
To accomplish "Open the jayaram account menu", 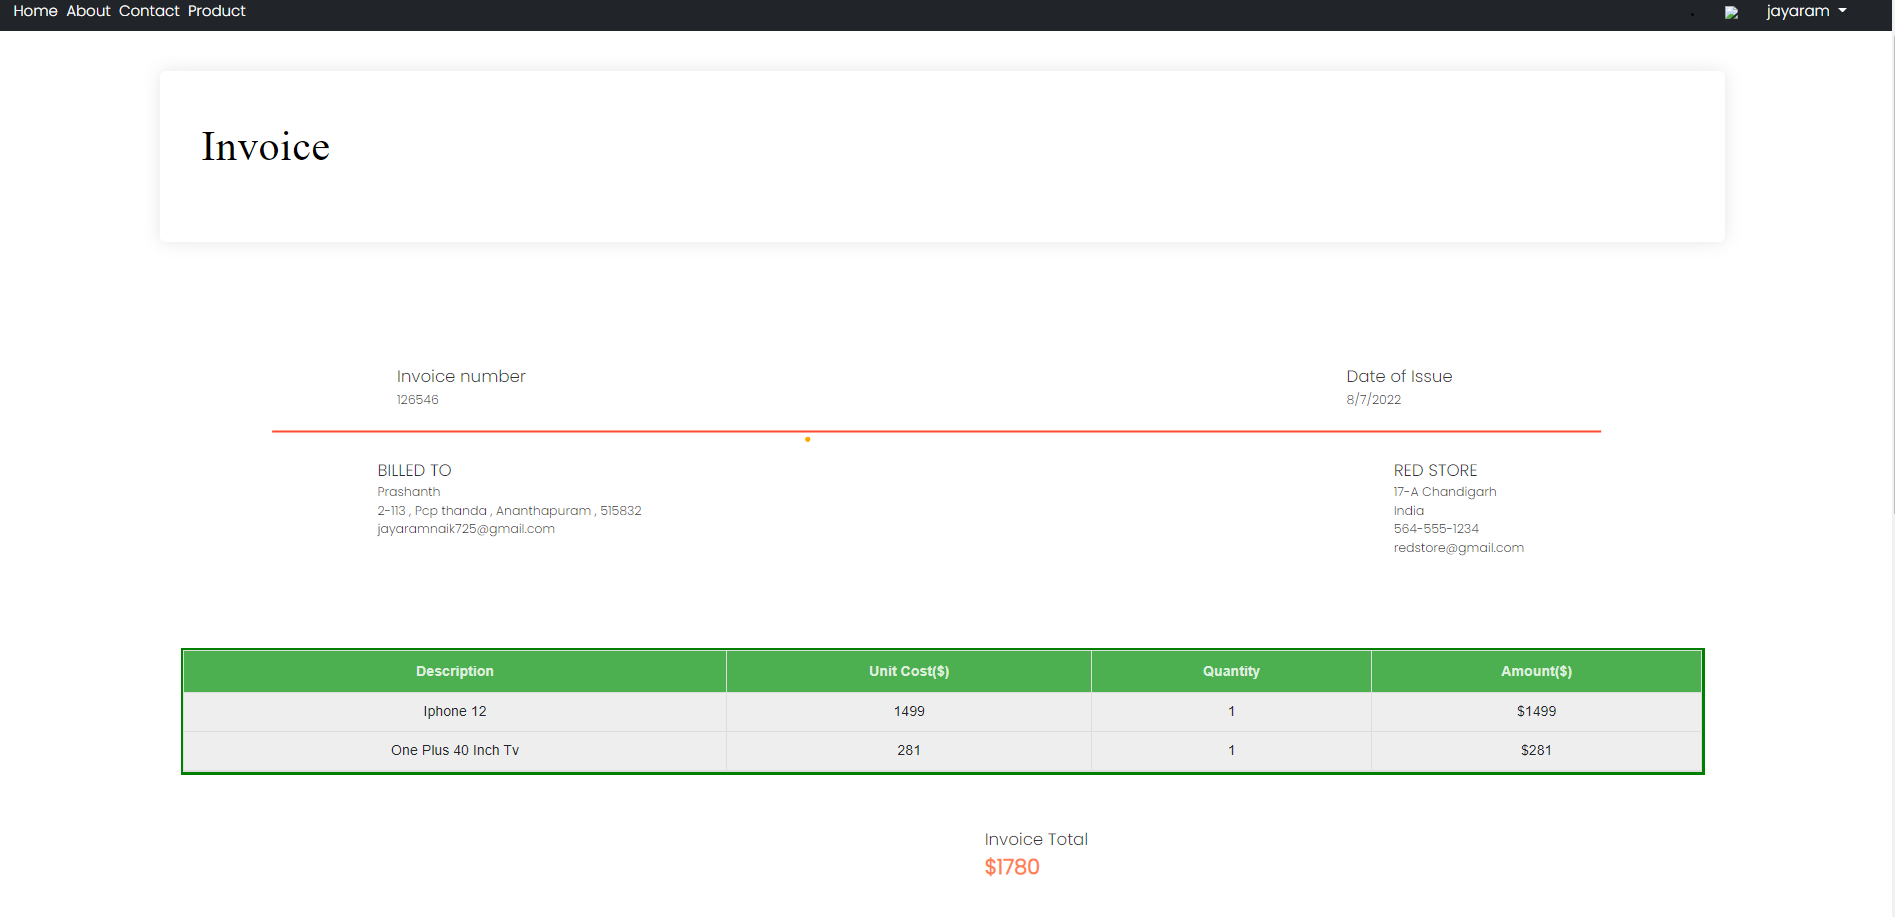I will point(1797,11).
